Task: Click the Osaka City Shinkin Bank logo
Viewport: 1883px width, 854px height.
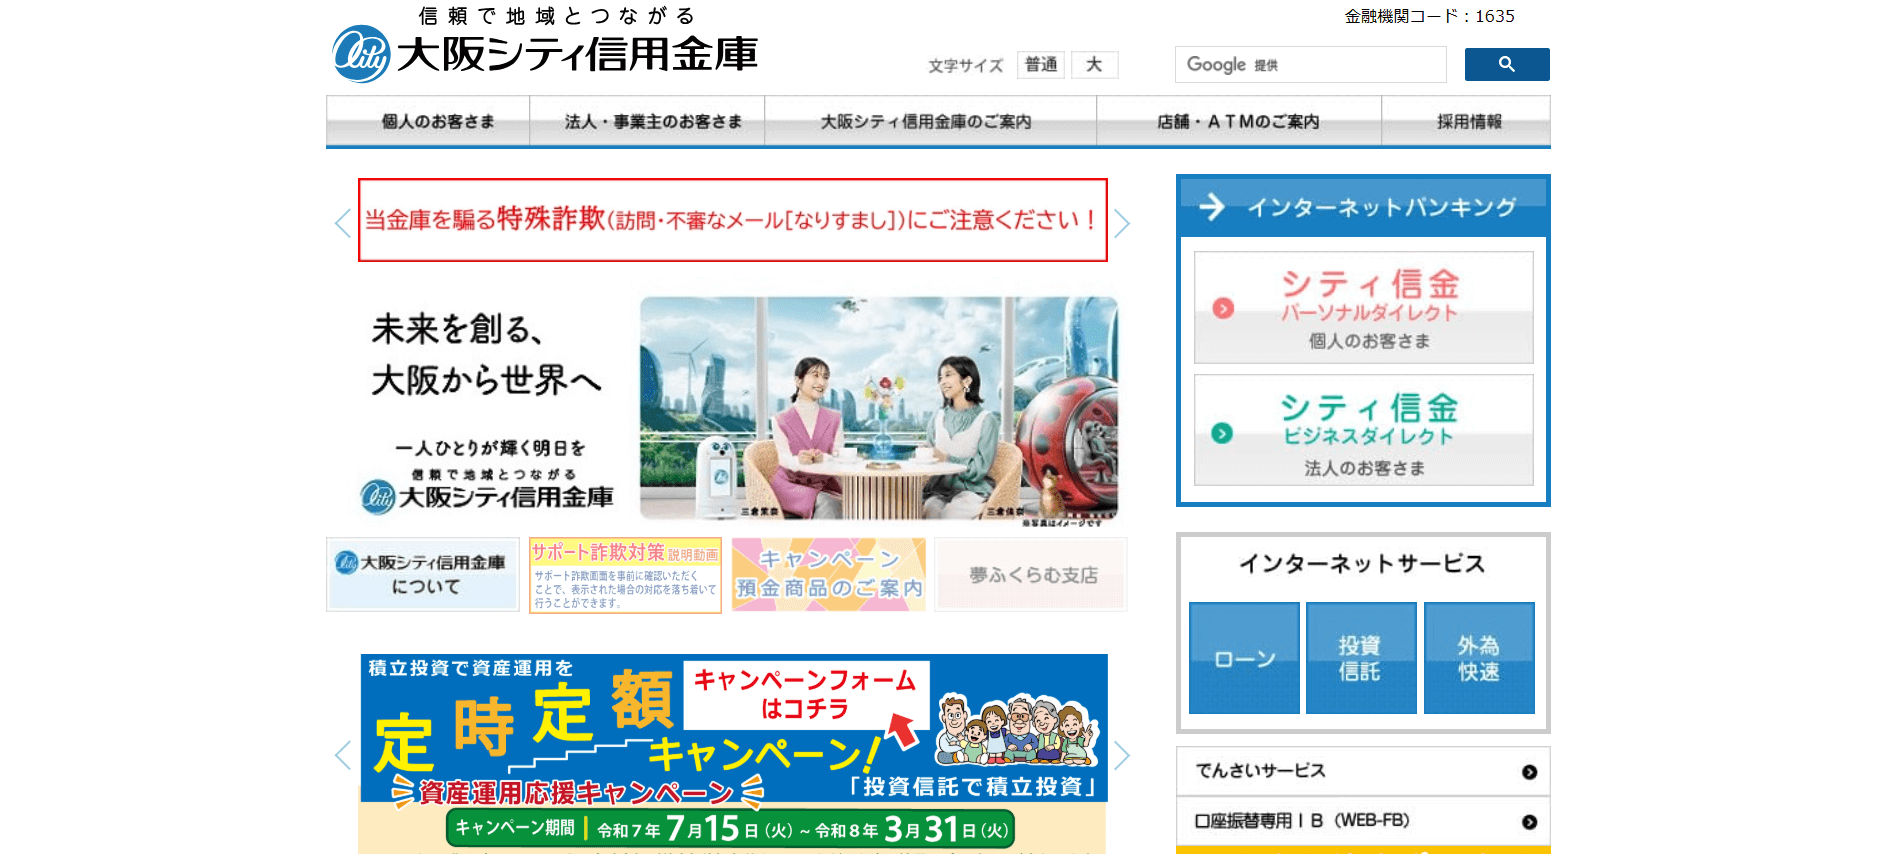Action: pos(545,45)
